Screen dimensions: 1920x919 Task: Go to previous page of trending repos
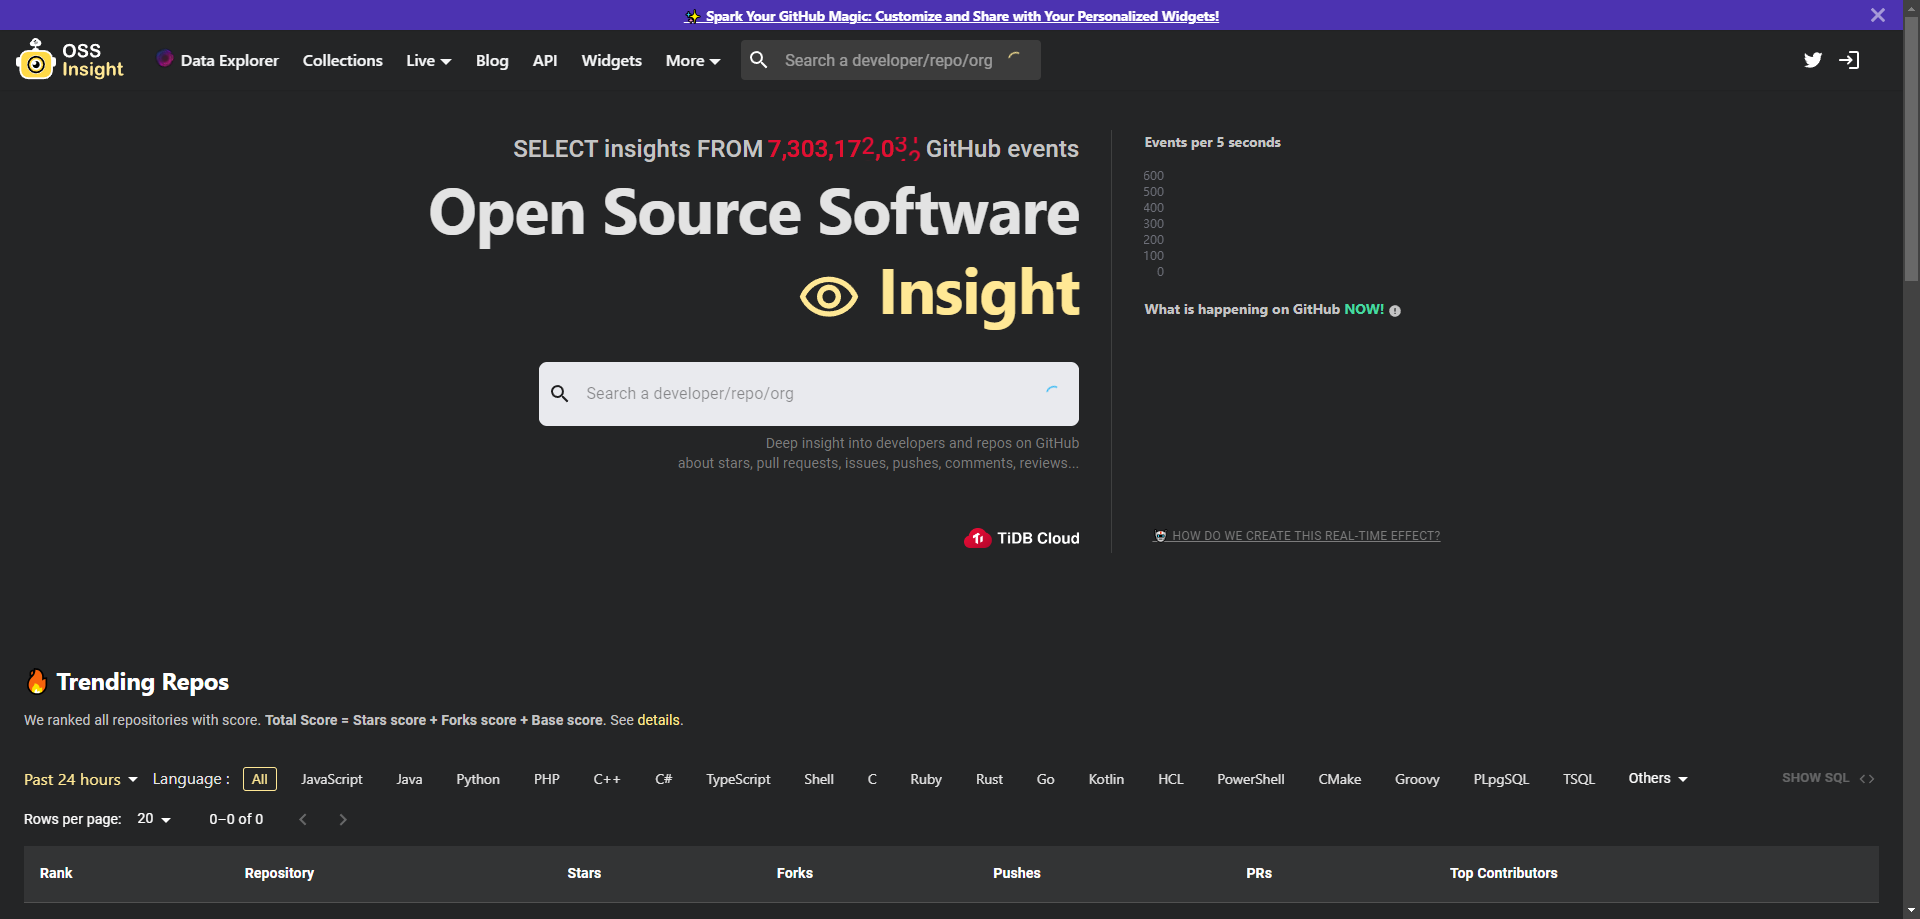[x=303, y=819]
